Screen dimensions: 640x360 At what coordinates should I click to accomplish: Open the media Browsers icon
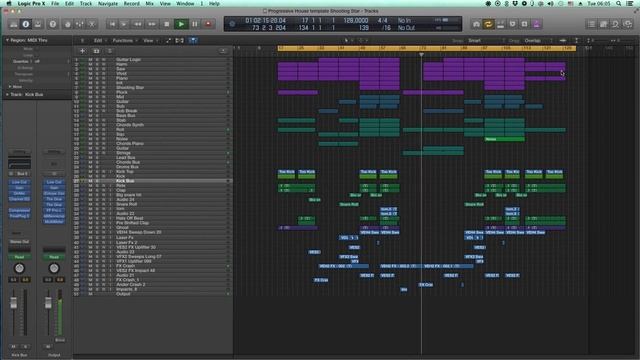[x=628, y=24]
